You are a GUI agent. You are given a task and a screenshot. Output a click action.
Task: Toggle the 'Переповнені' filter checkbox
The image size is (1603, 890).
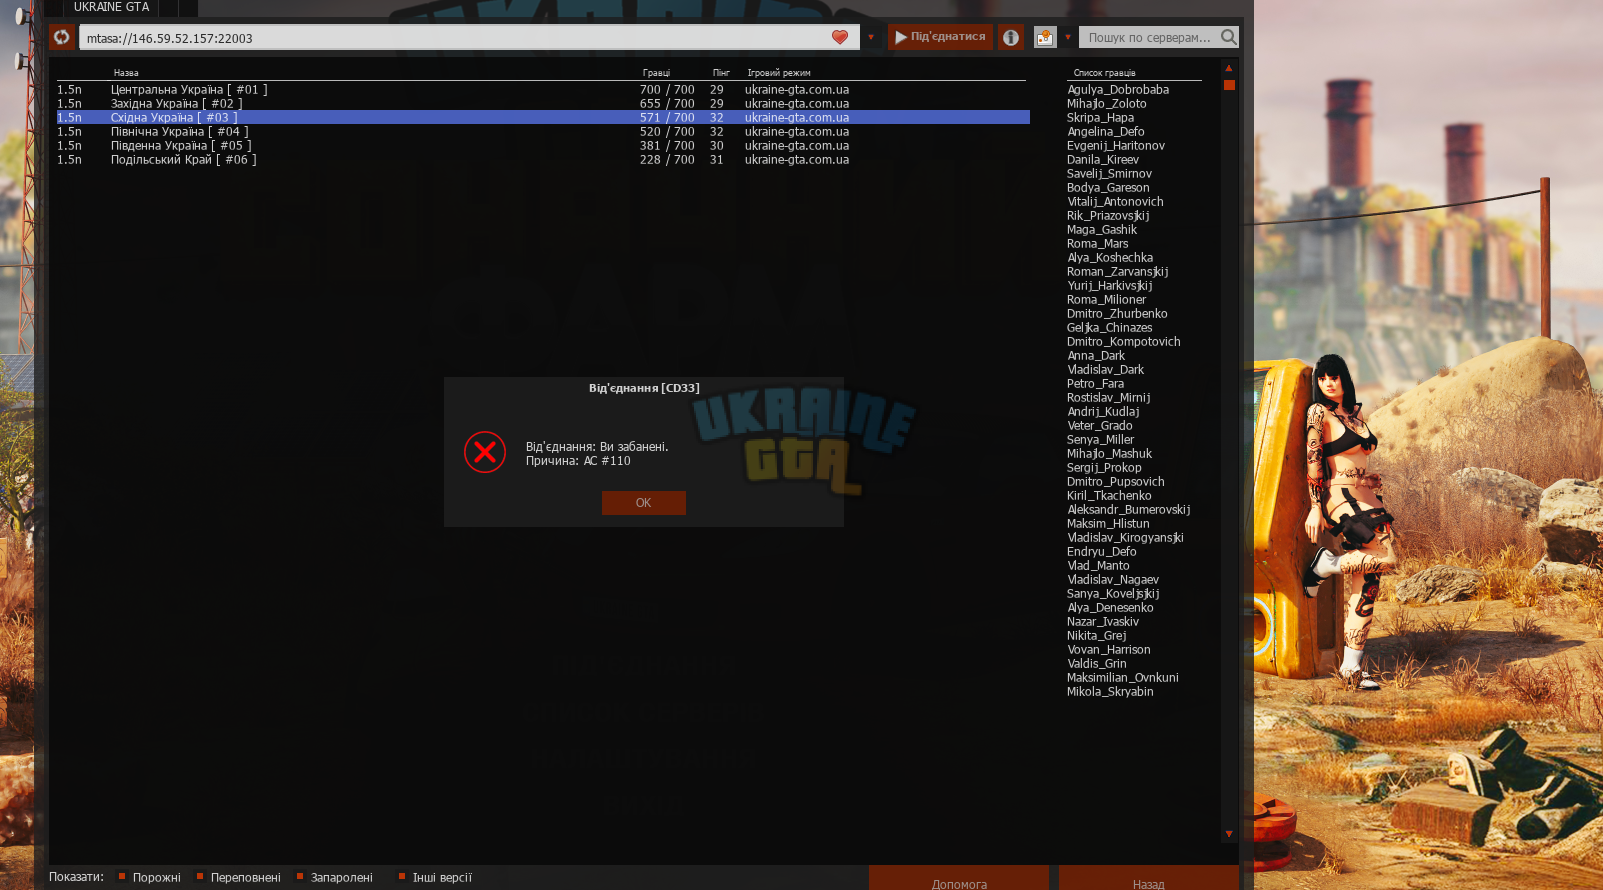click(x=200, y=877)
